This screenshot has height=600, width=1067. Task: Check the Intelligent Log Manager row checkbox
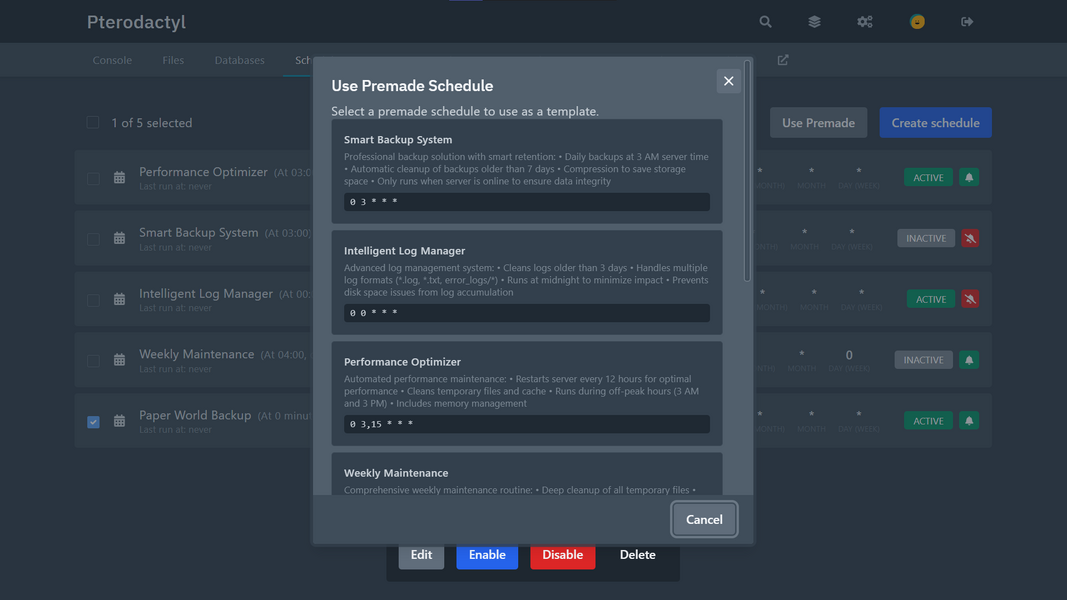click(x=93, y=300)
